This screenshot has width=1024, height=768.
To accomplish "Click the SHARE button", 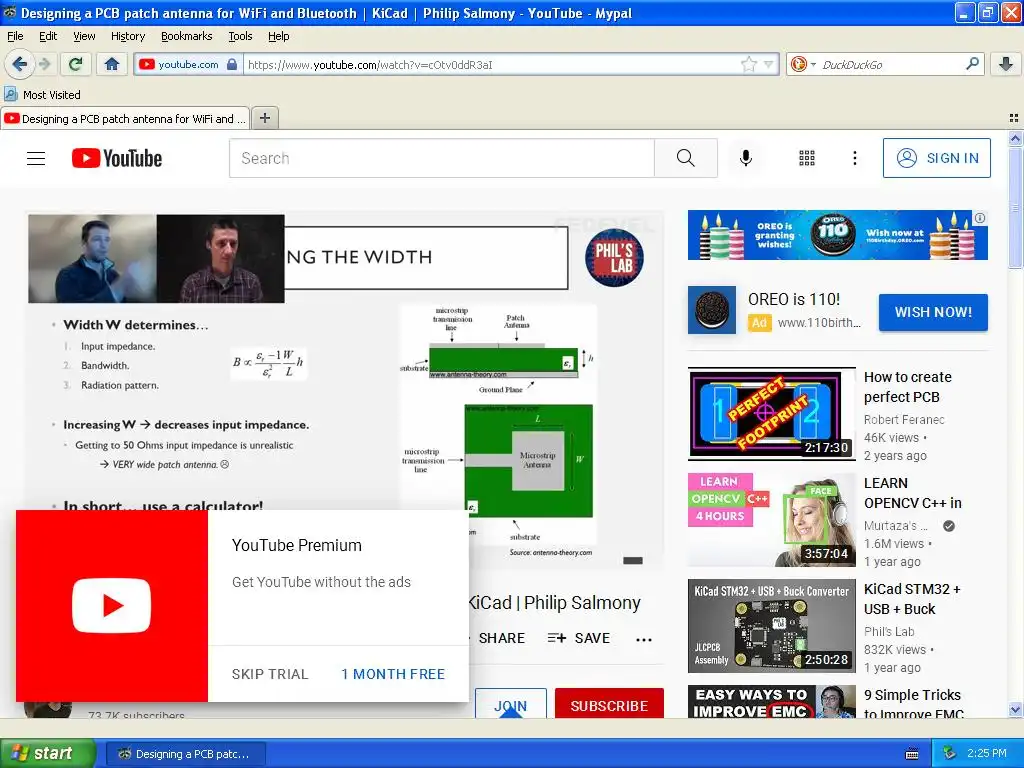I will tap(501, 638).
